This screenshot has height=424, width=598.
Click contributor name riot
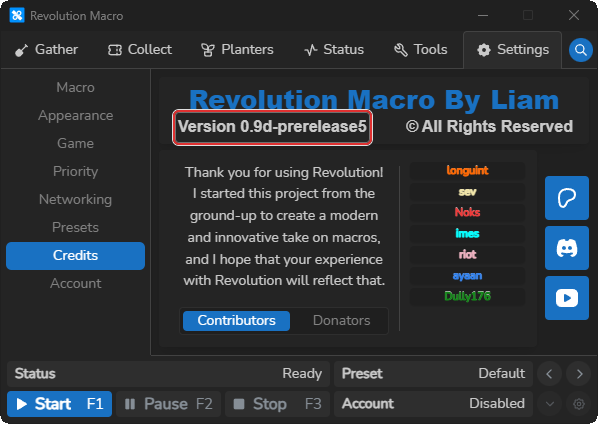[467, 254]
